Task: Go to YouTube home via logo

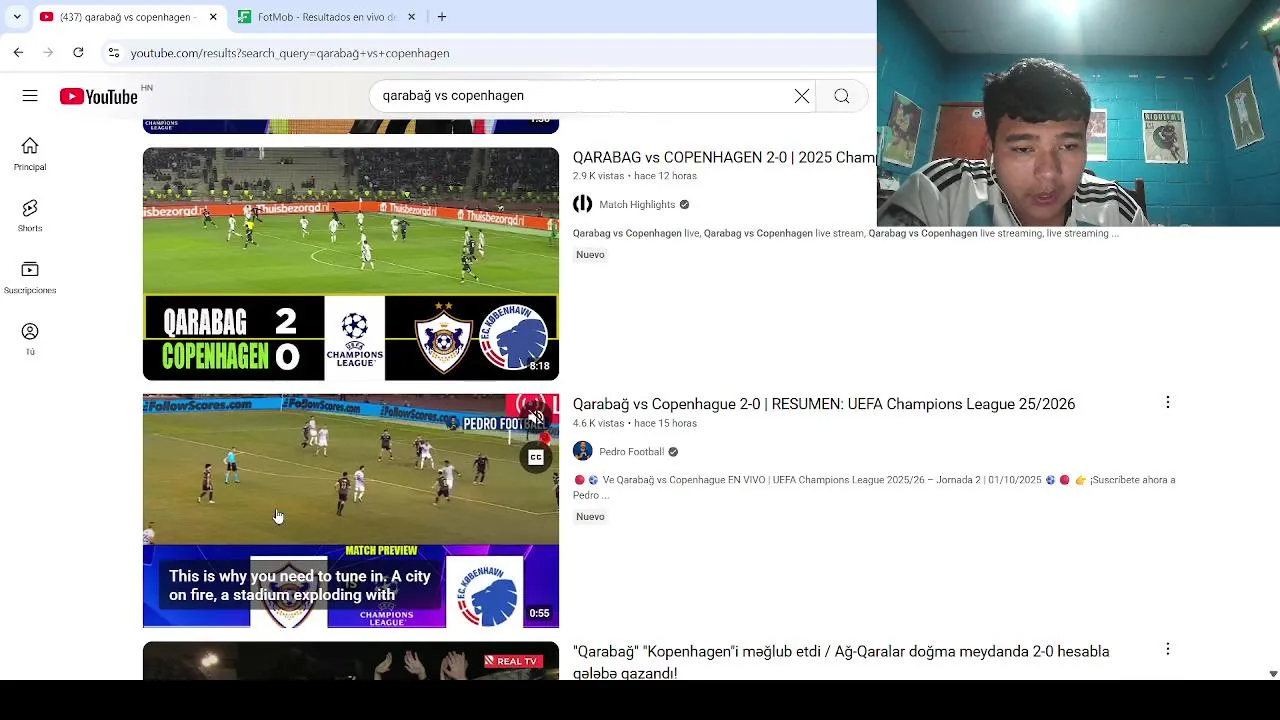Action: [x=98, y=96]
